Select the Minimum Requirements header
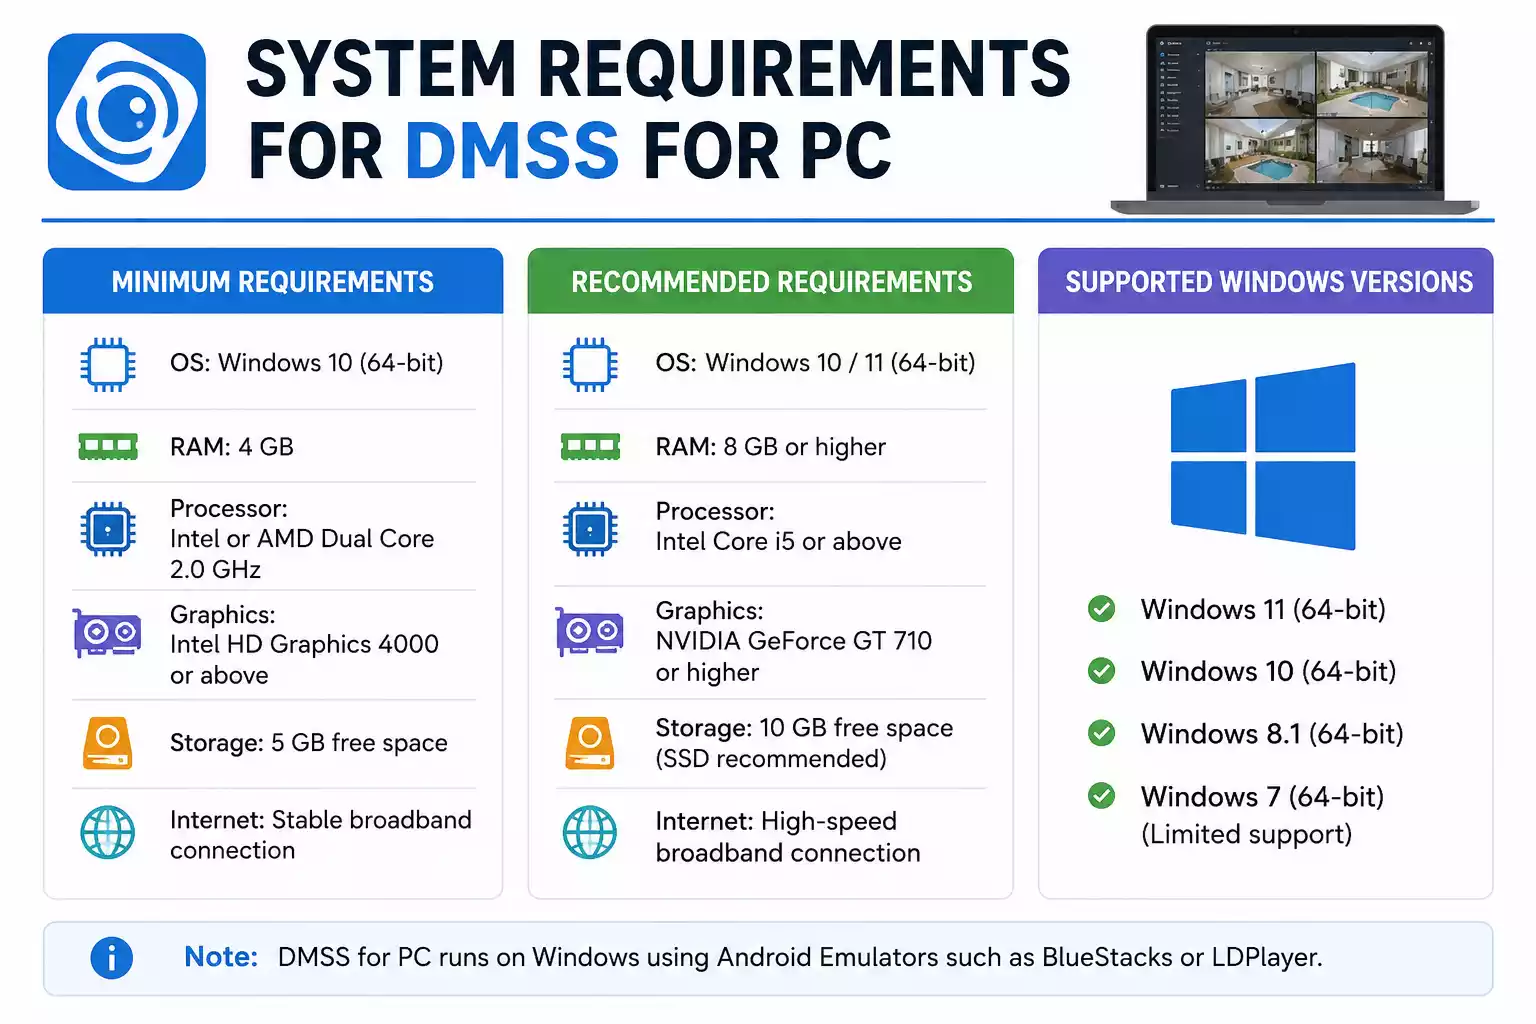Screen dimensions: 1536x1024 [273, 281]
